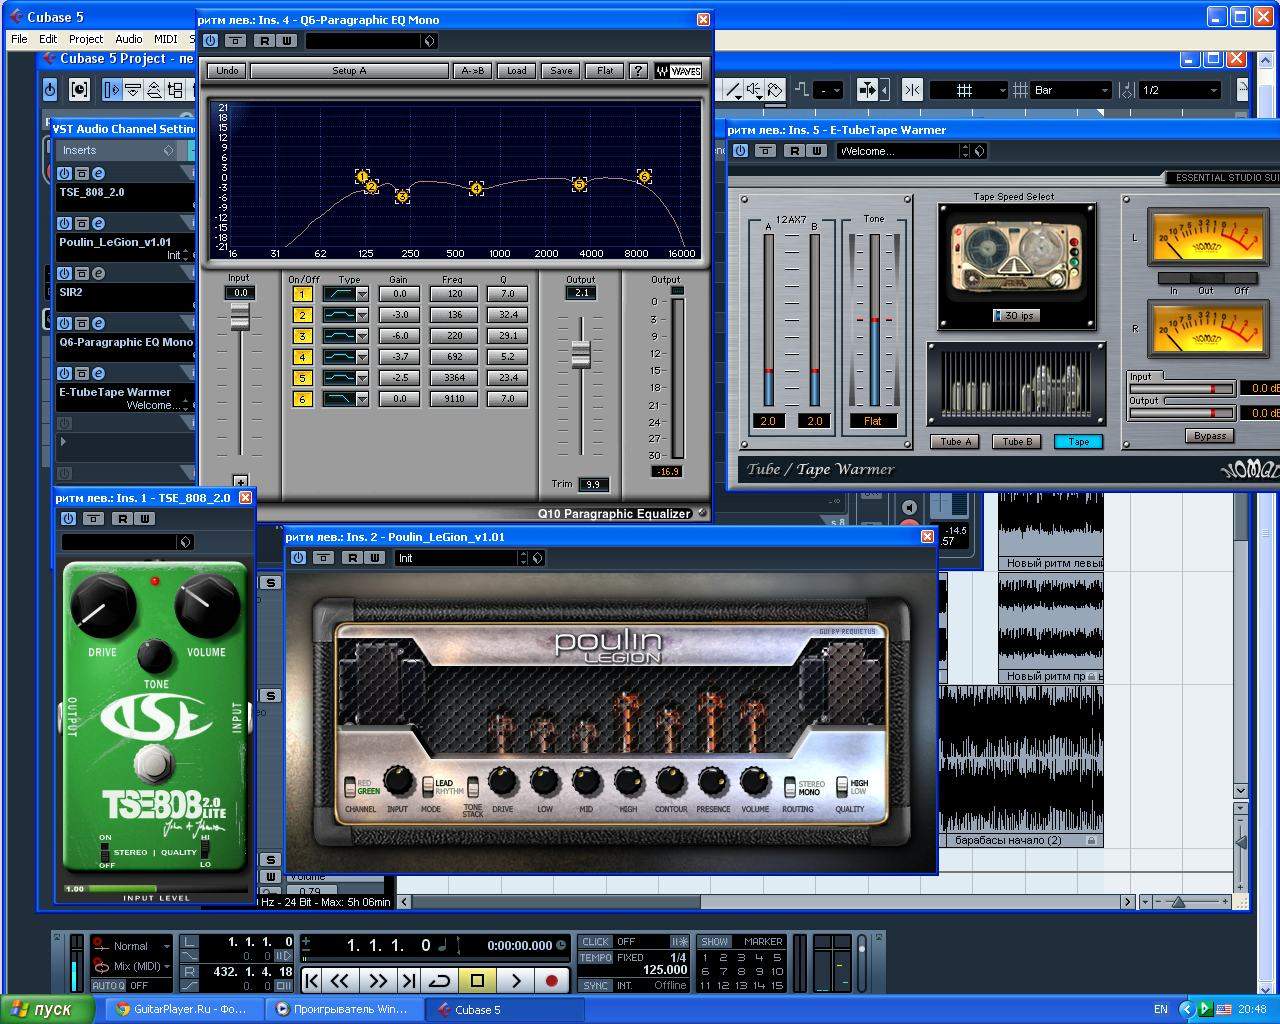
Task: Open the edit 'e' icon for SIR2 insert
Action: 98,273
